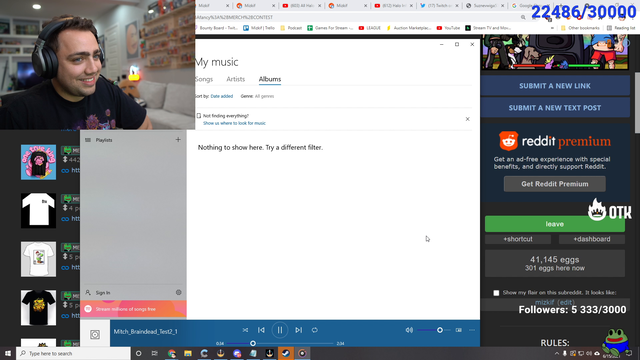
Task: Open the Windows Start menu
Action: point(8,353)
